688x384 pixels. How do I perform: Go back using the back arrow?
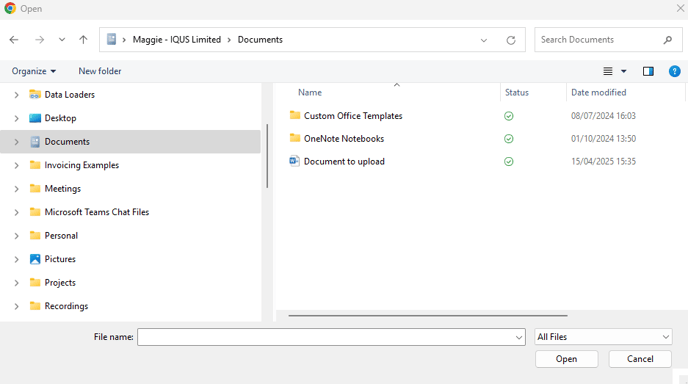pyautogui.click(x=14, y=40)
